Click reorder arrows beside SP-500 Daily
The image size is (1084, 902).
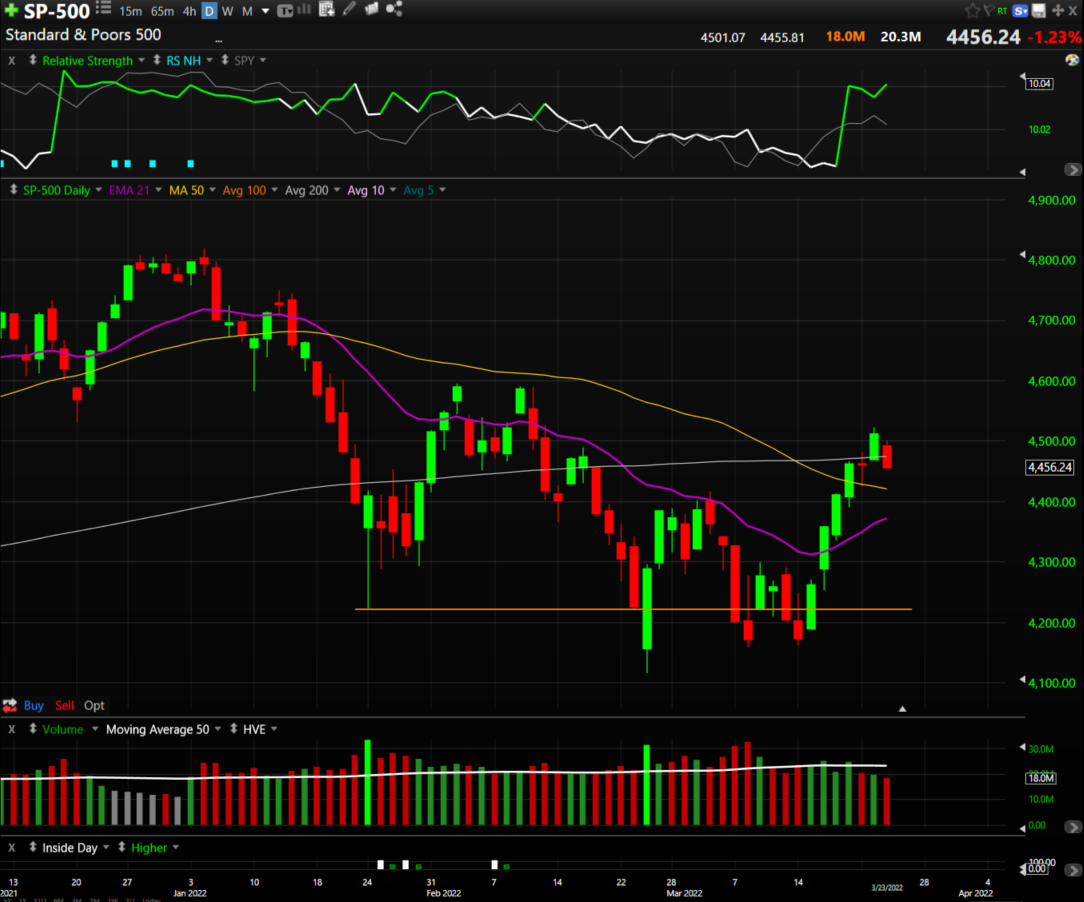coord(13,189)
